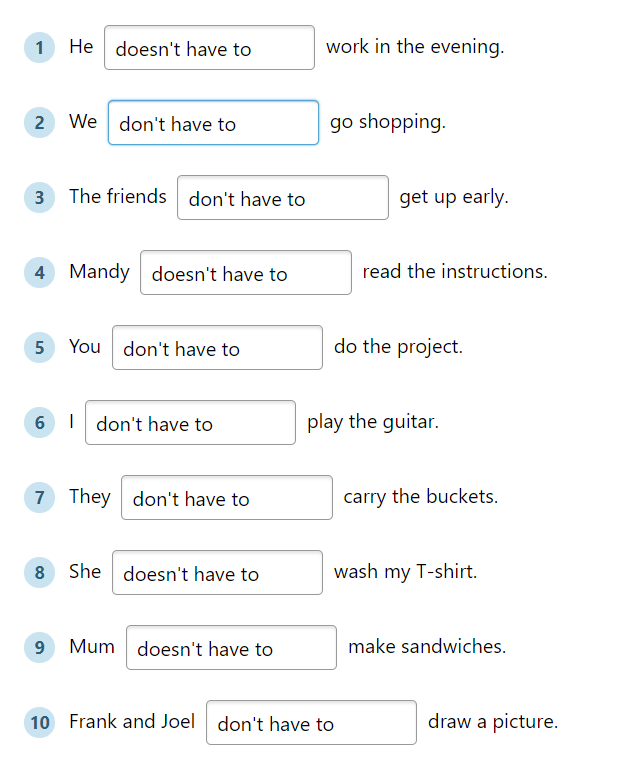The image size is (628, 769).
Task: Select the number 6 circle badge
Action: coord(39,422)
